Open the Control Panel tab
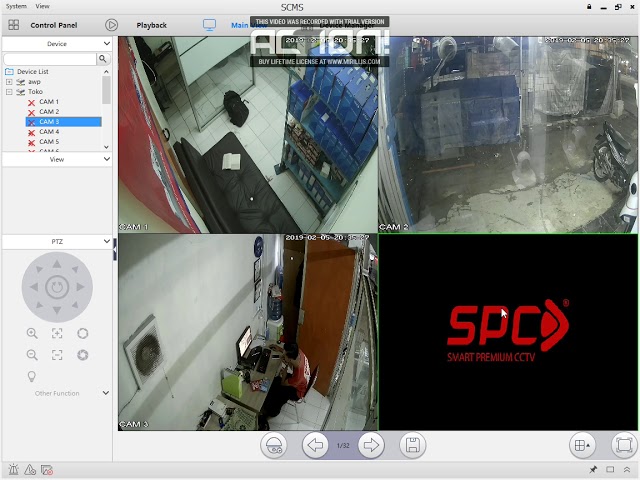 (53, 25)
